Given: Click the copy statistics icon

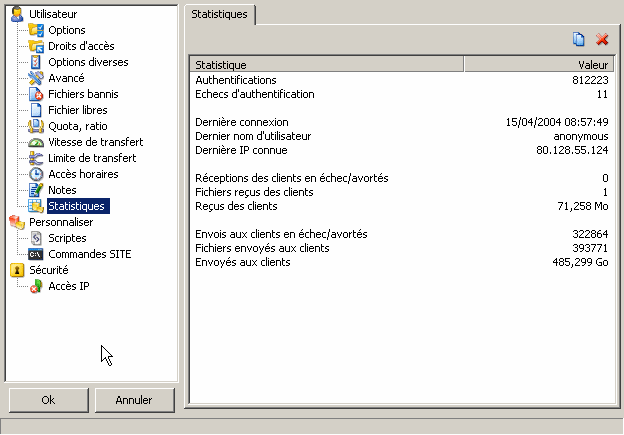Looking at the screenshot, I should pos(579,39).
